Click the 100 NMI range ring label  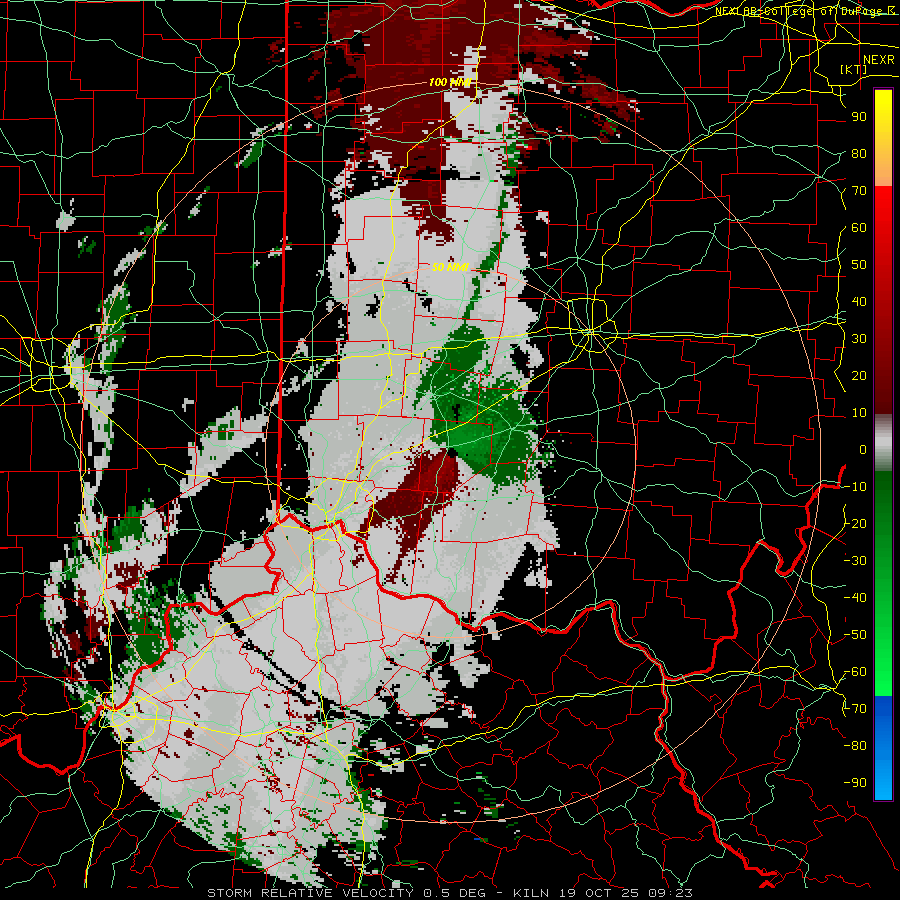tap(450, 83)
